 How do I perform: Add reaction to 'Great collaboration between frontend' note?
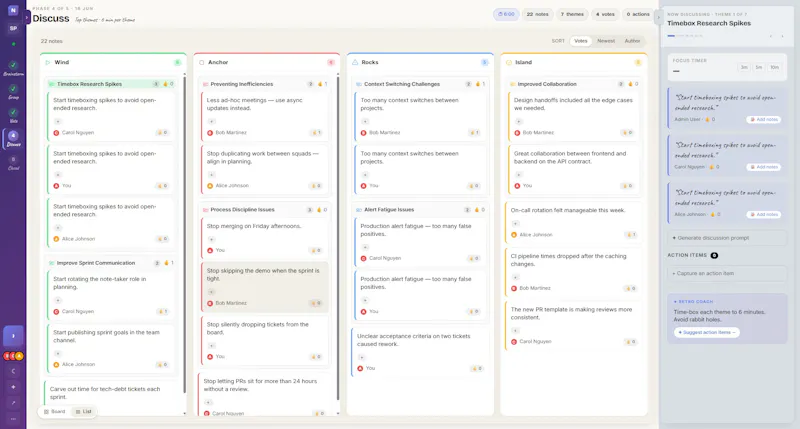pos(519,175)
